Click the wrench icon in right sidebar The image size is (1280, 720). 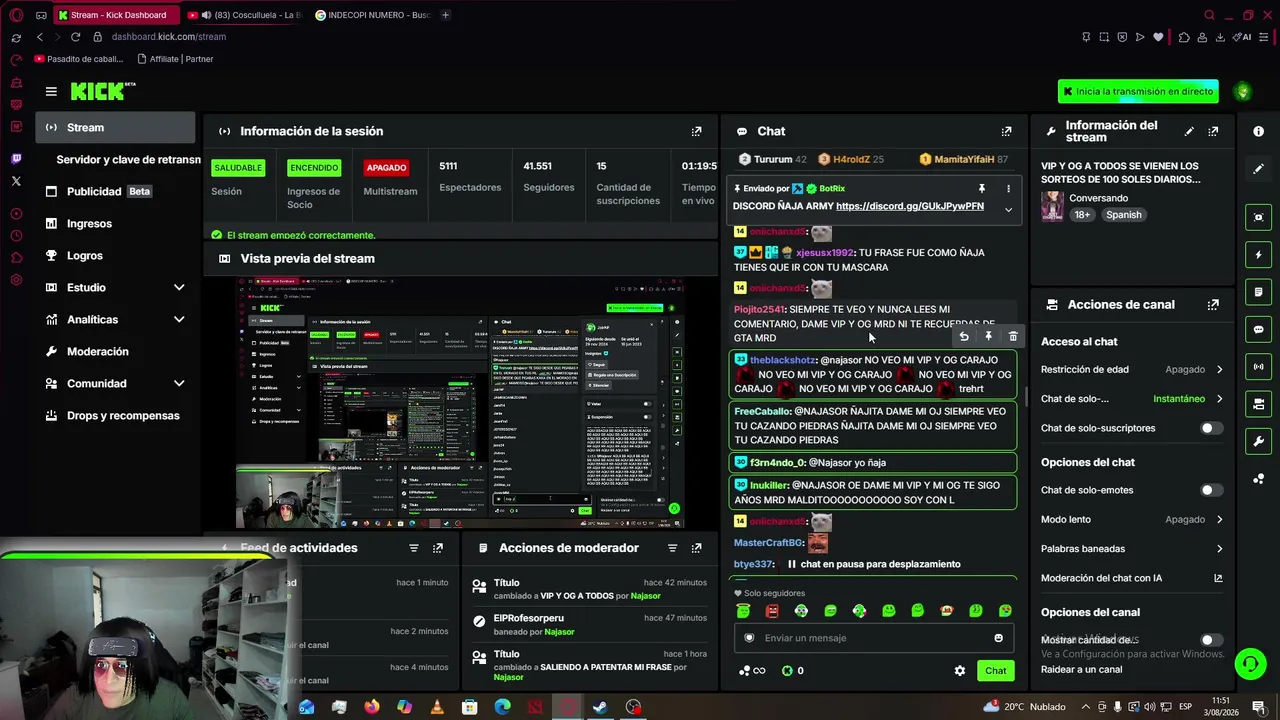click(1258, 441)
